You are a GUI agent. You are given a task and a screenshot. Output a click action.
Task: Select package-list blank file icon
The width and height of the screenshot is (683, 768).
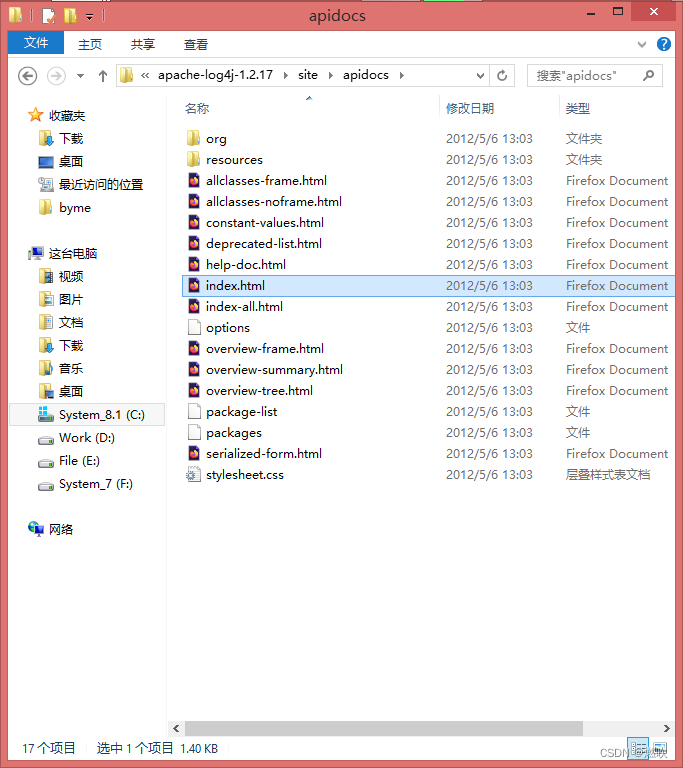pyautogui.click(x=195, y=411)
